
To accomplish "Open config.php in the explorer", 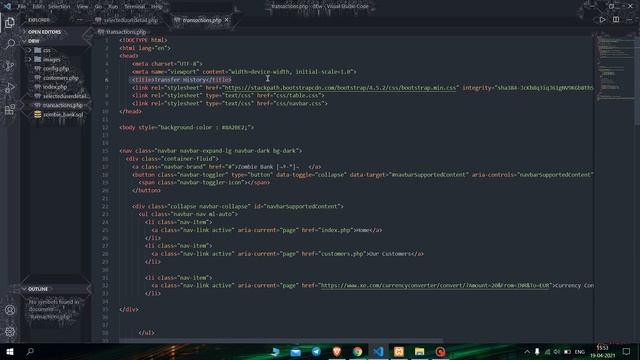I will click(56, 69).
